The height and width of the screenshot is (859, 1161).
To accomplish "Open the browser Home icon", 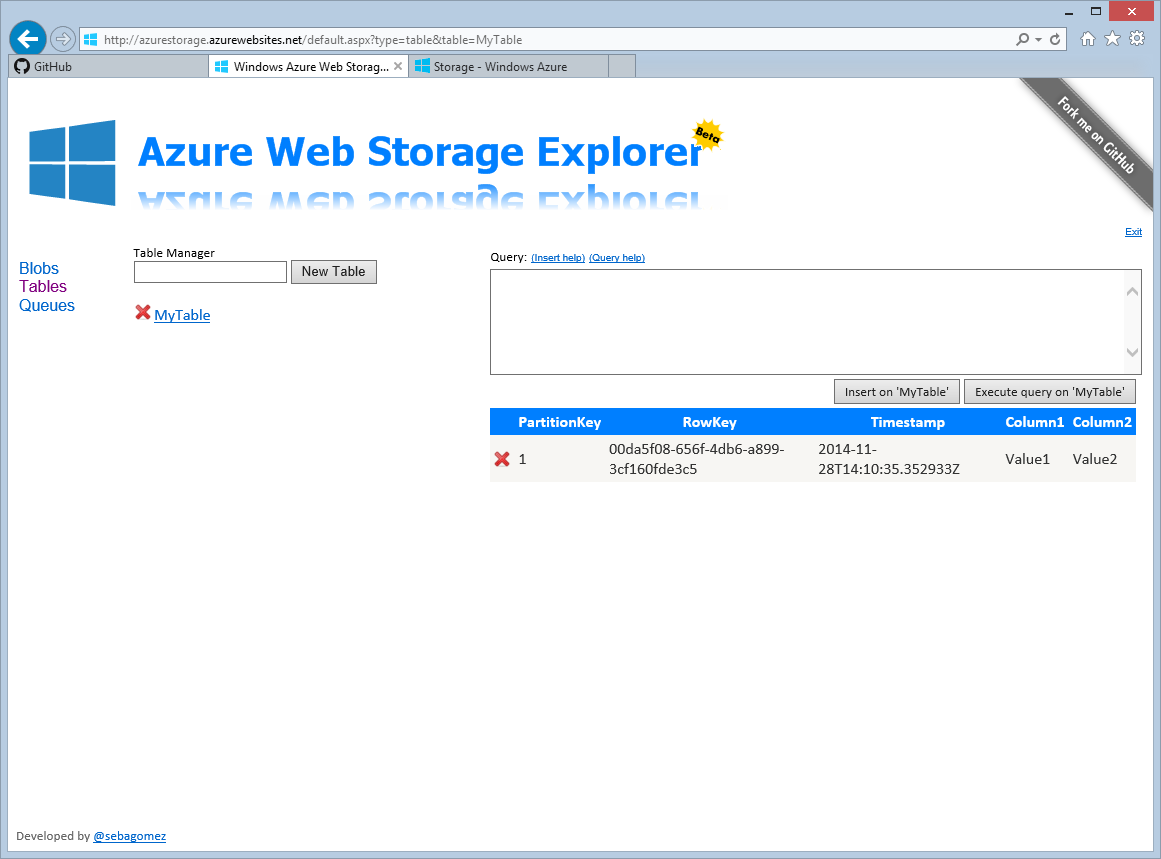I will click(x=1088, y=39).
